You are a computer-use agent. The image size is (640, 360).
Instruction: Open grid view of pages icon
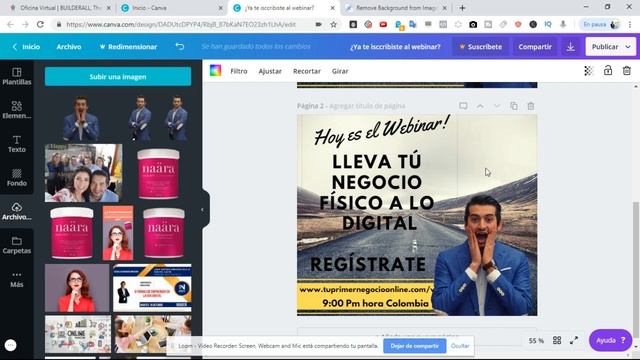coord(557,340)
